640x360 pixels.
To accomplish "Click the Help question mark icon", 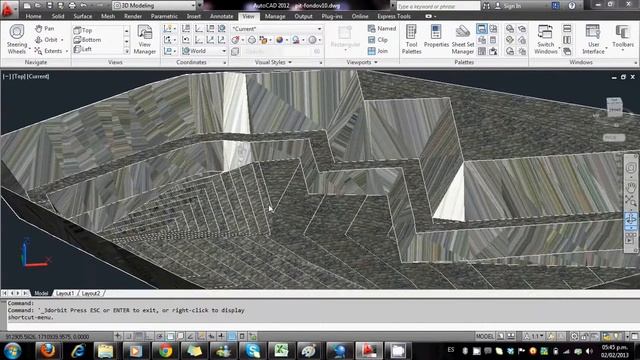I will [x=572, y=6].
